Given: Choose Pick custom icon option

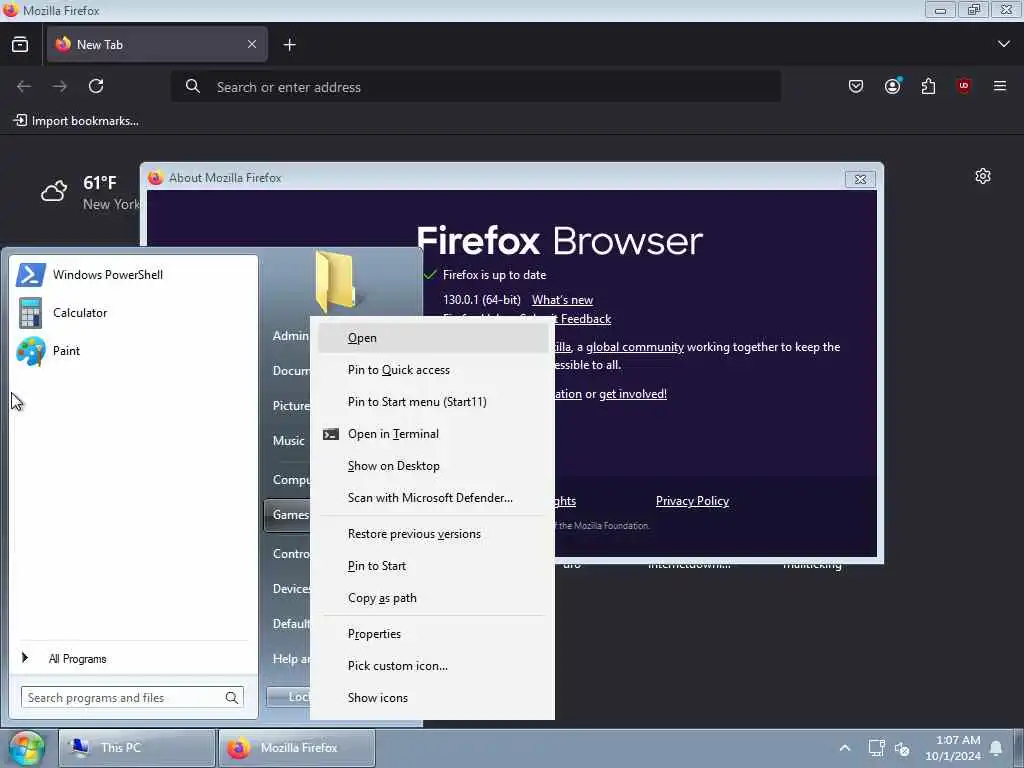Looking at the screenshot, I should tap(433, 665).
